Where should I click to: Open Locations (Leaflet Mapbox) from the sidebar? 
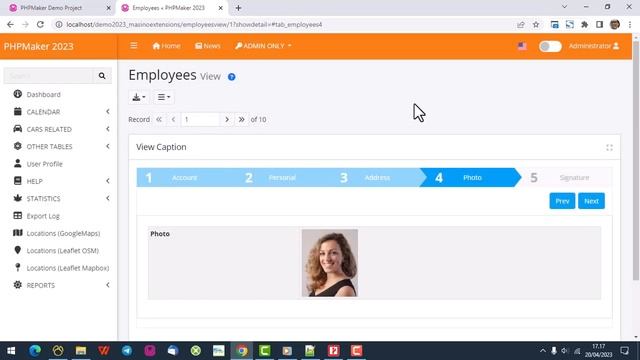tap(68, 268)
